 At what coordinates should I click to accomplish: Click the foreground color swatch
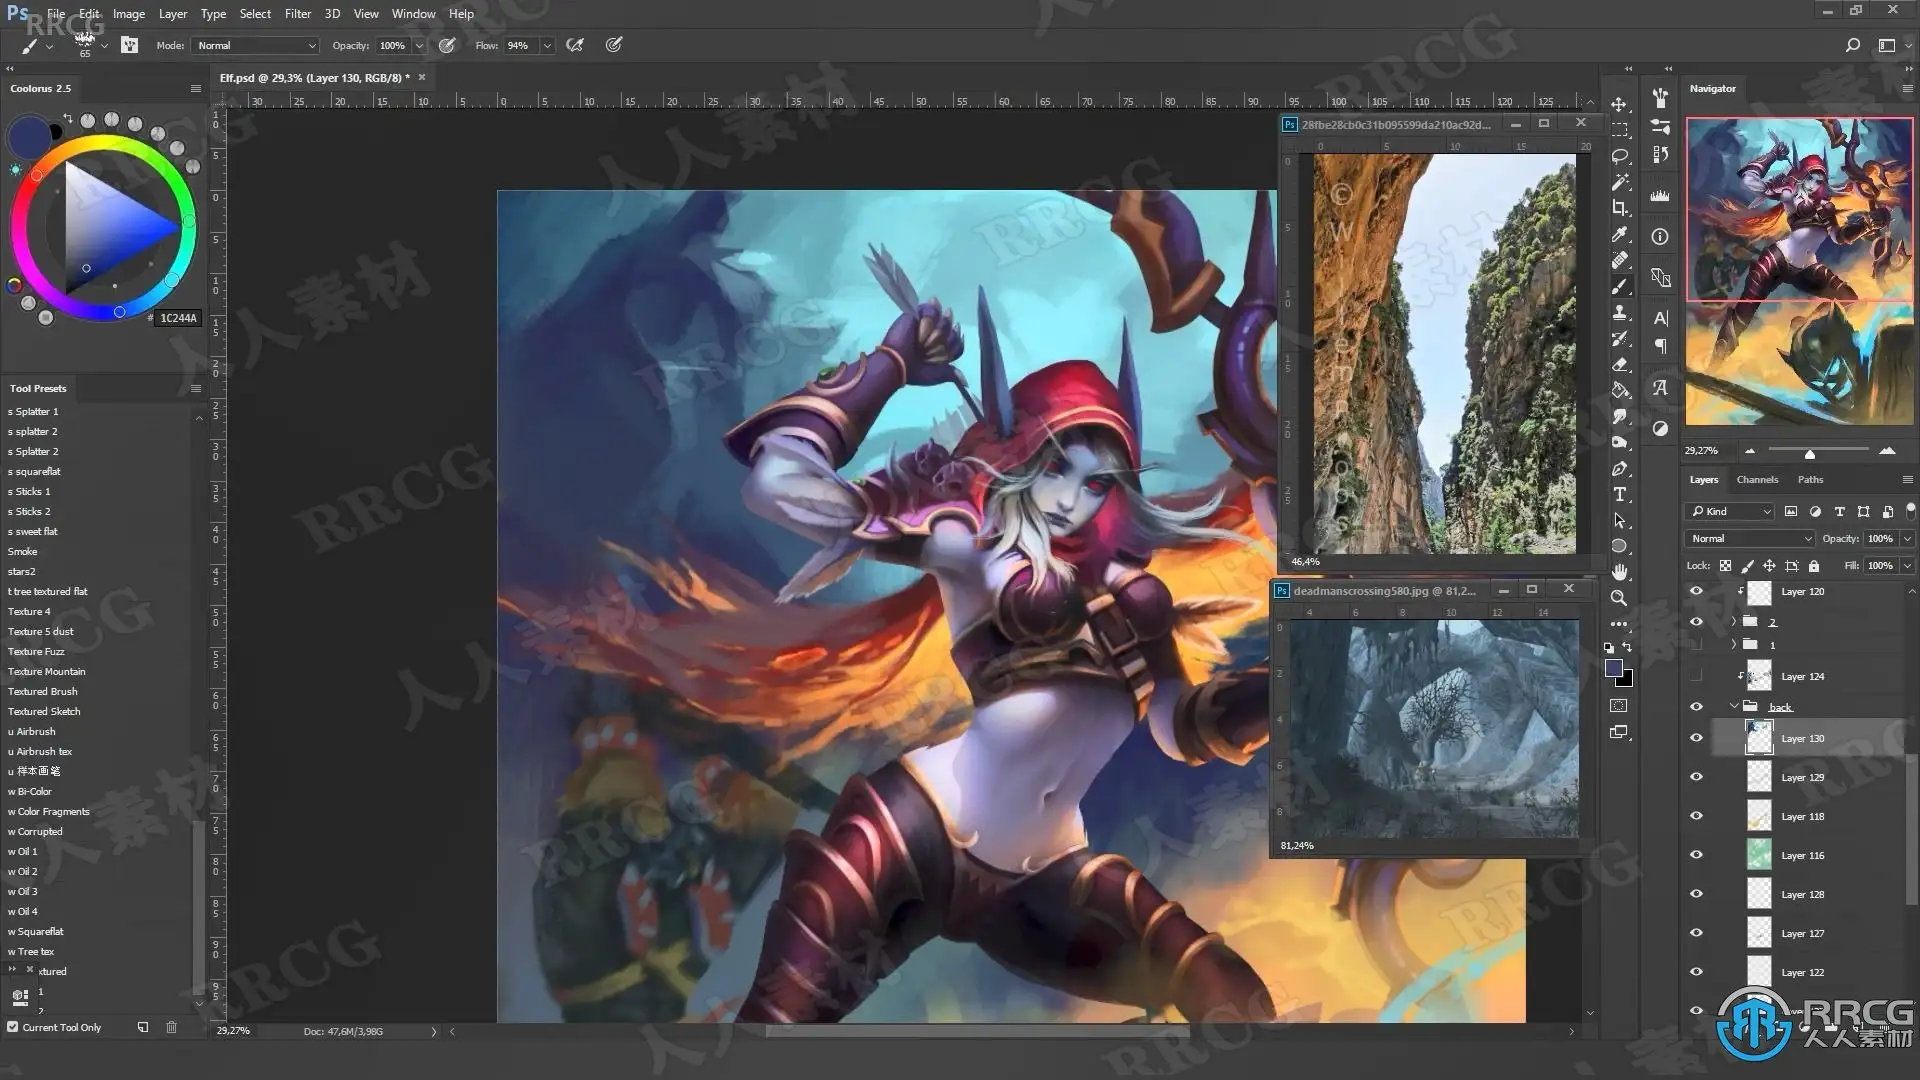coord(1613,669)
